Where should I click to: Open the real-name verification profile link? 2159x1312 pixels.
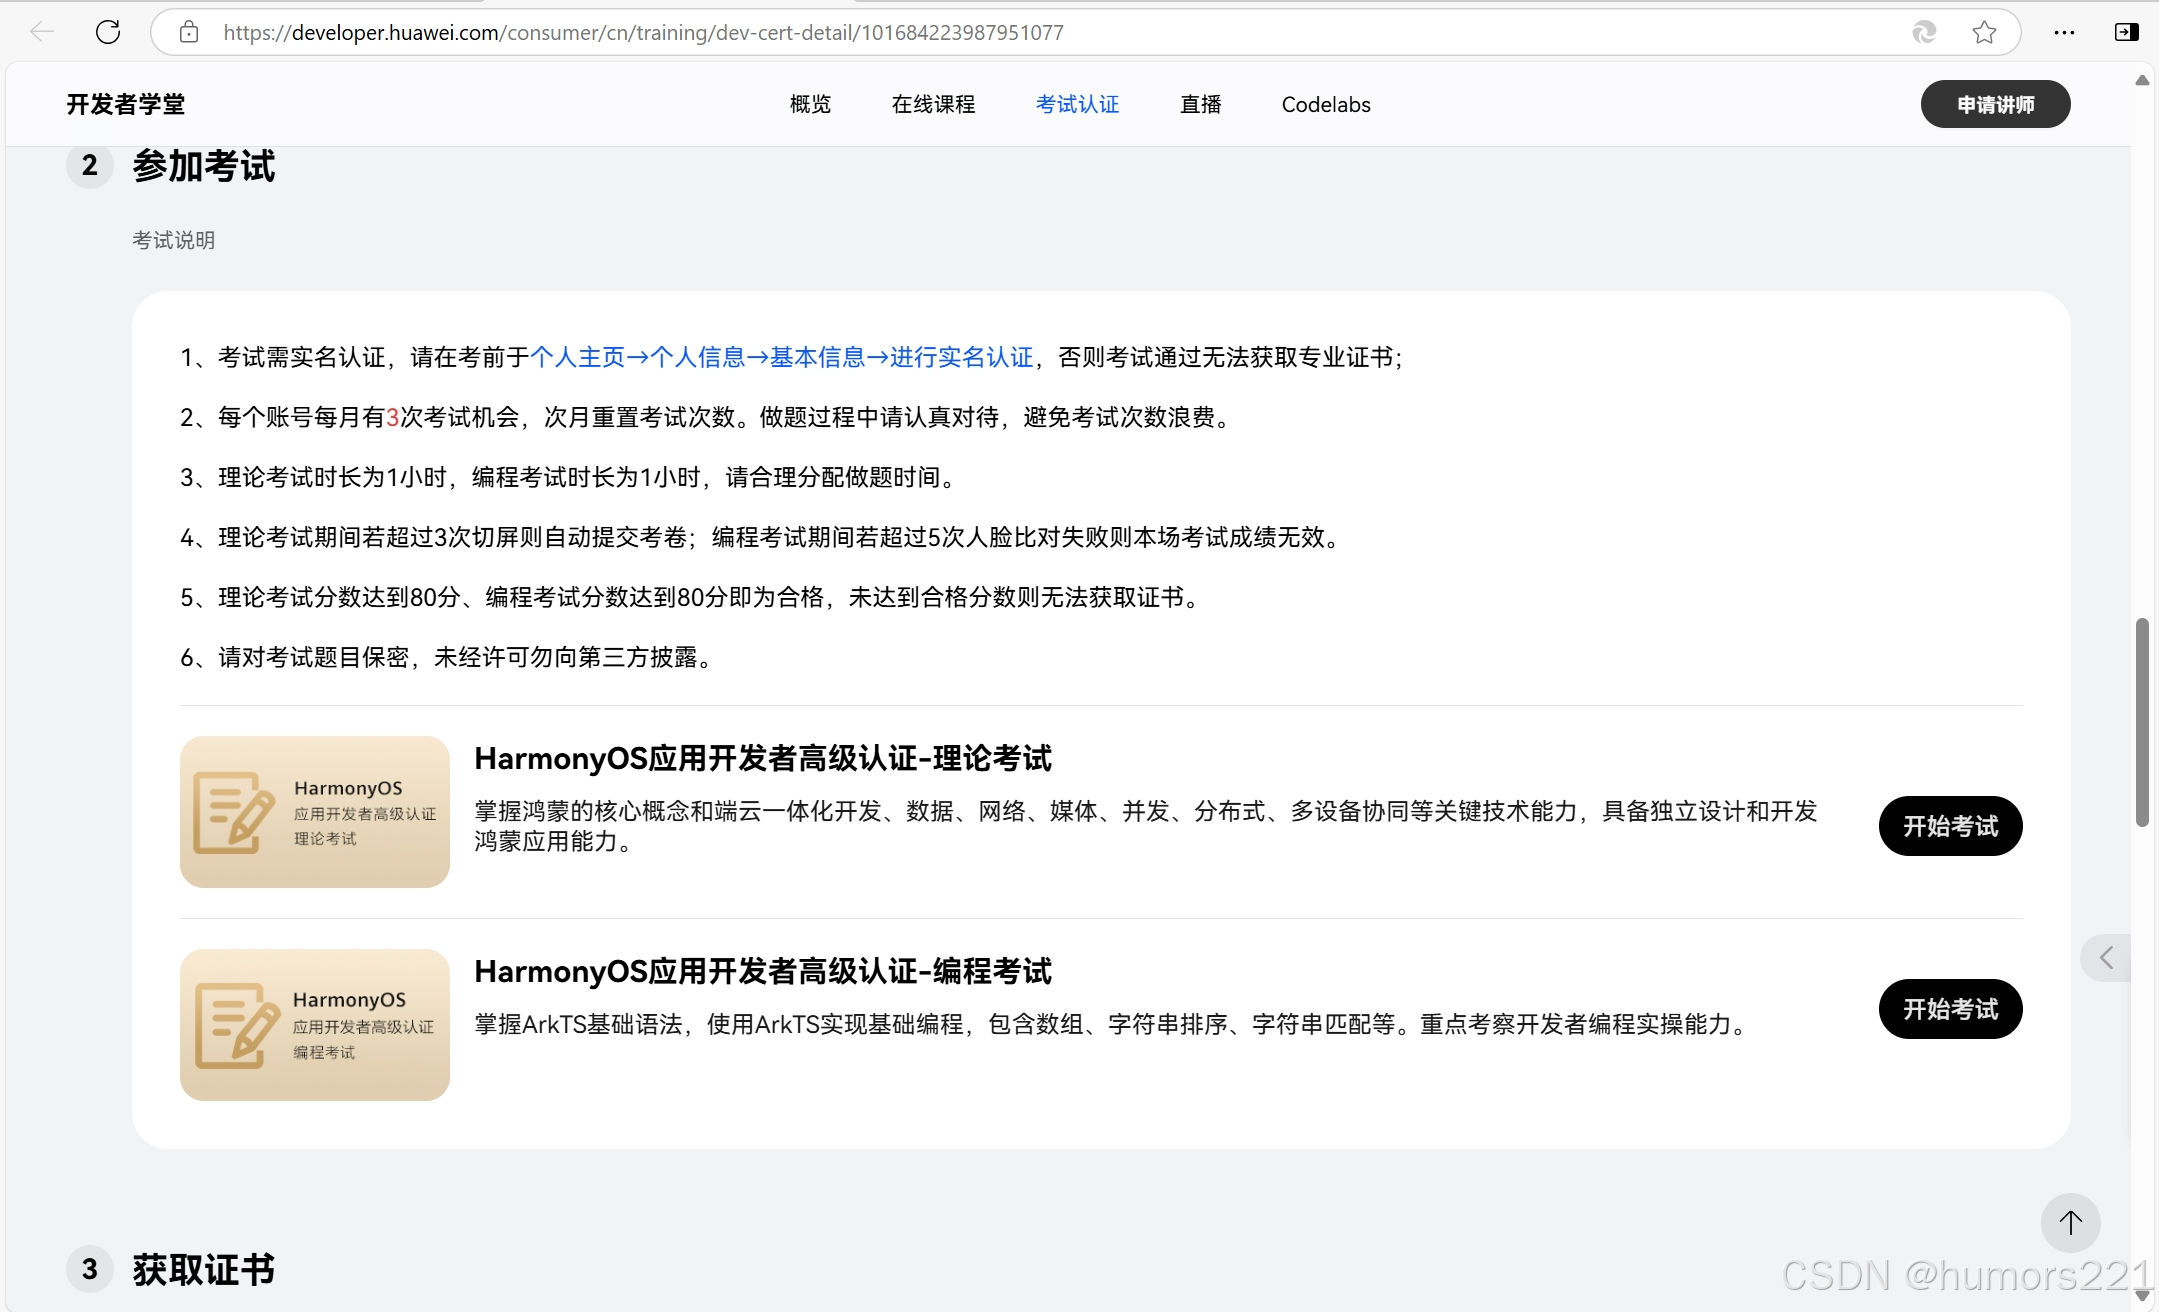tap(781, 357)
